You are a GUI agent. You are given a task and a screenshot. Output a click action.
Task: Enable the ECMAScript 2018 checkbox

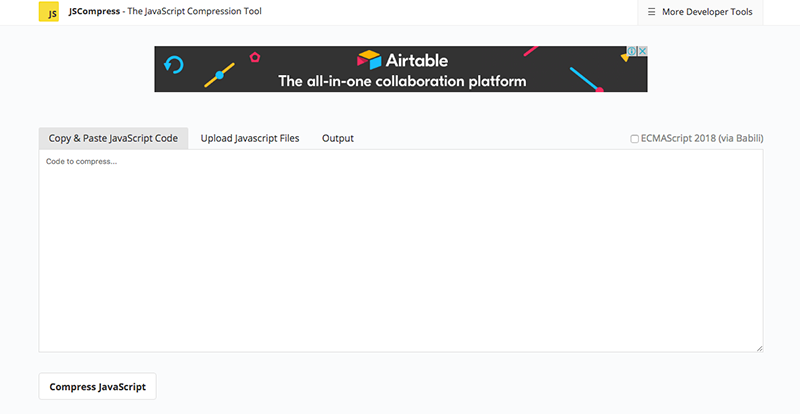(634, 139)
